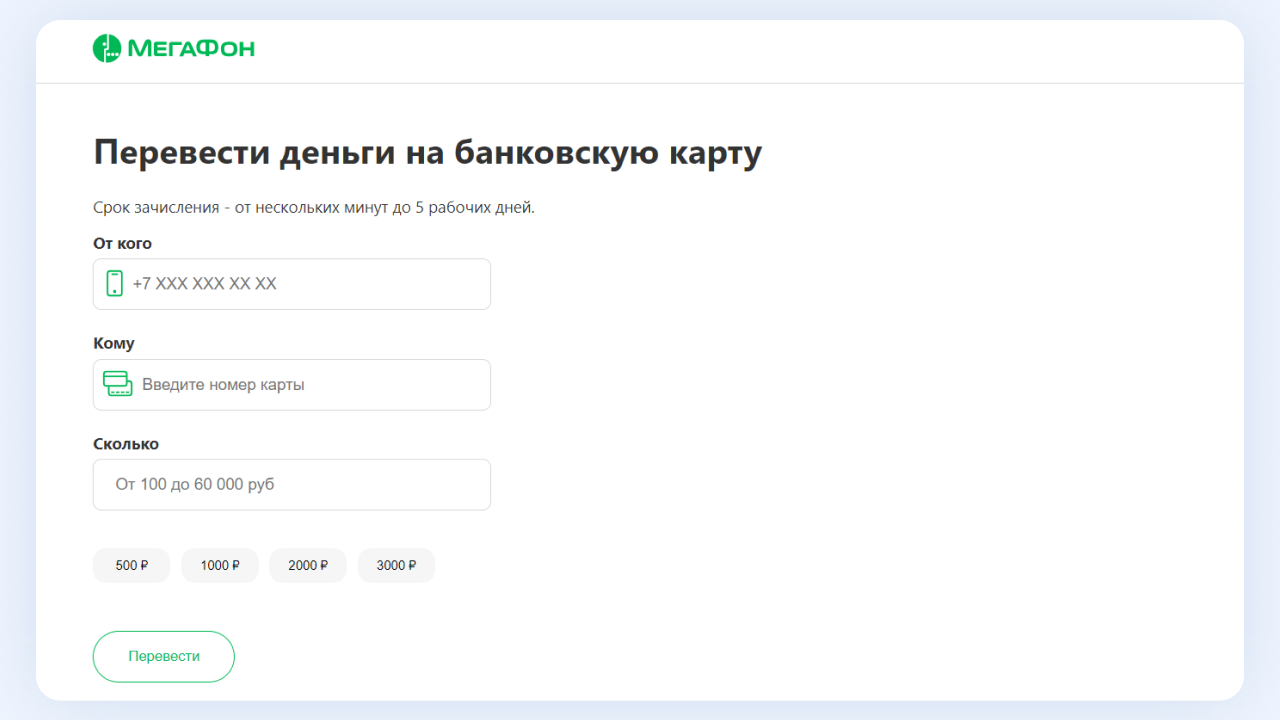
Task: Click the MegaFon logo
Action: click(x=174, y=48)
